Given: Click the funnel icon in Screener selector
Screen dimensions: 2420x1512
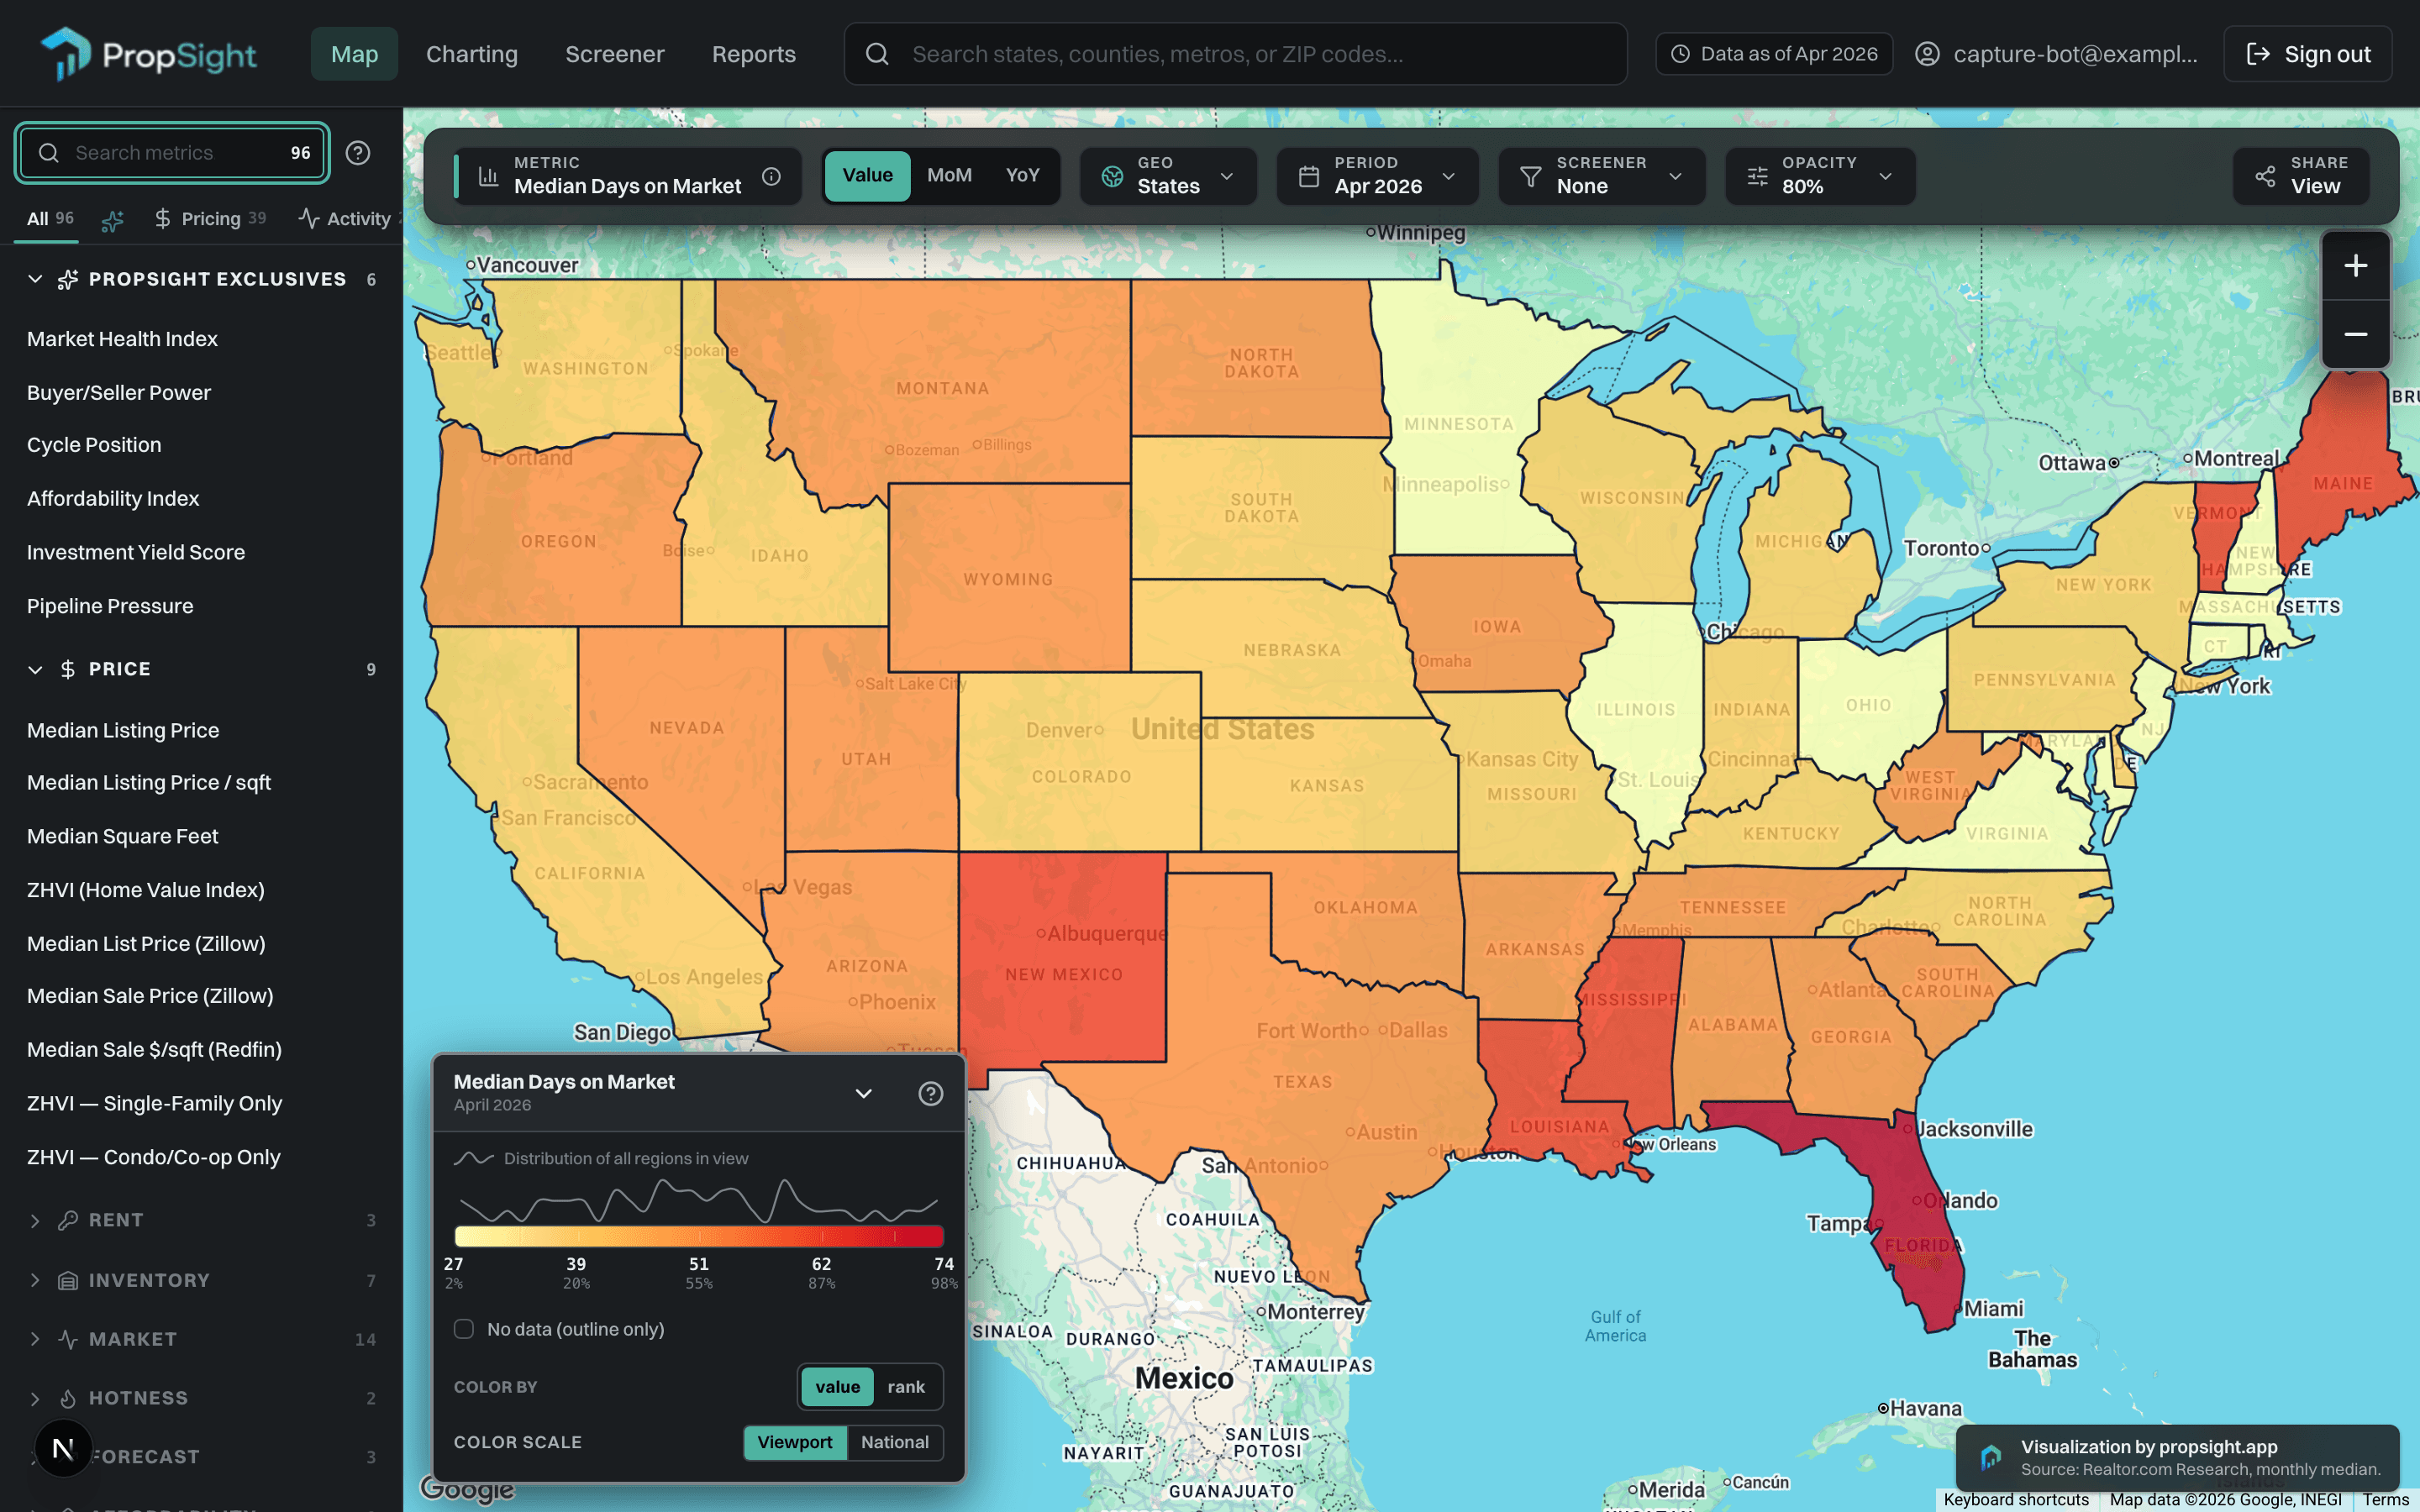Looking at the screenshot, I should coord(1530,177).
